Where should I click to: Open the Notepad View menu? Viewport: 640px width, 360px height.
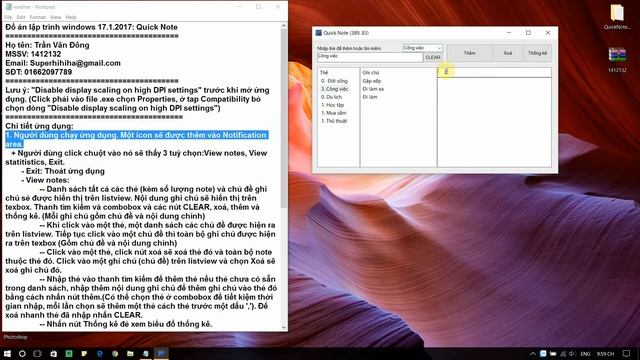coord(56,17)
